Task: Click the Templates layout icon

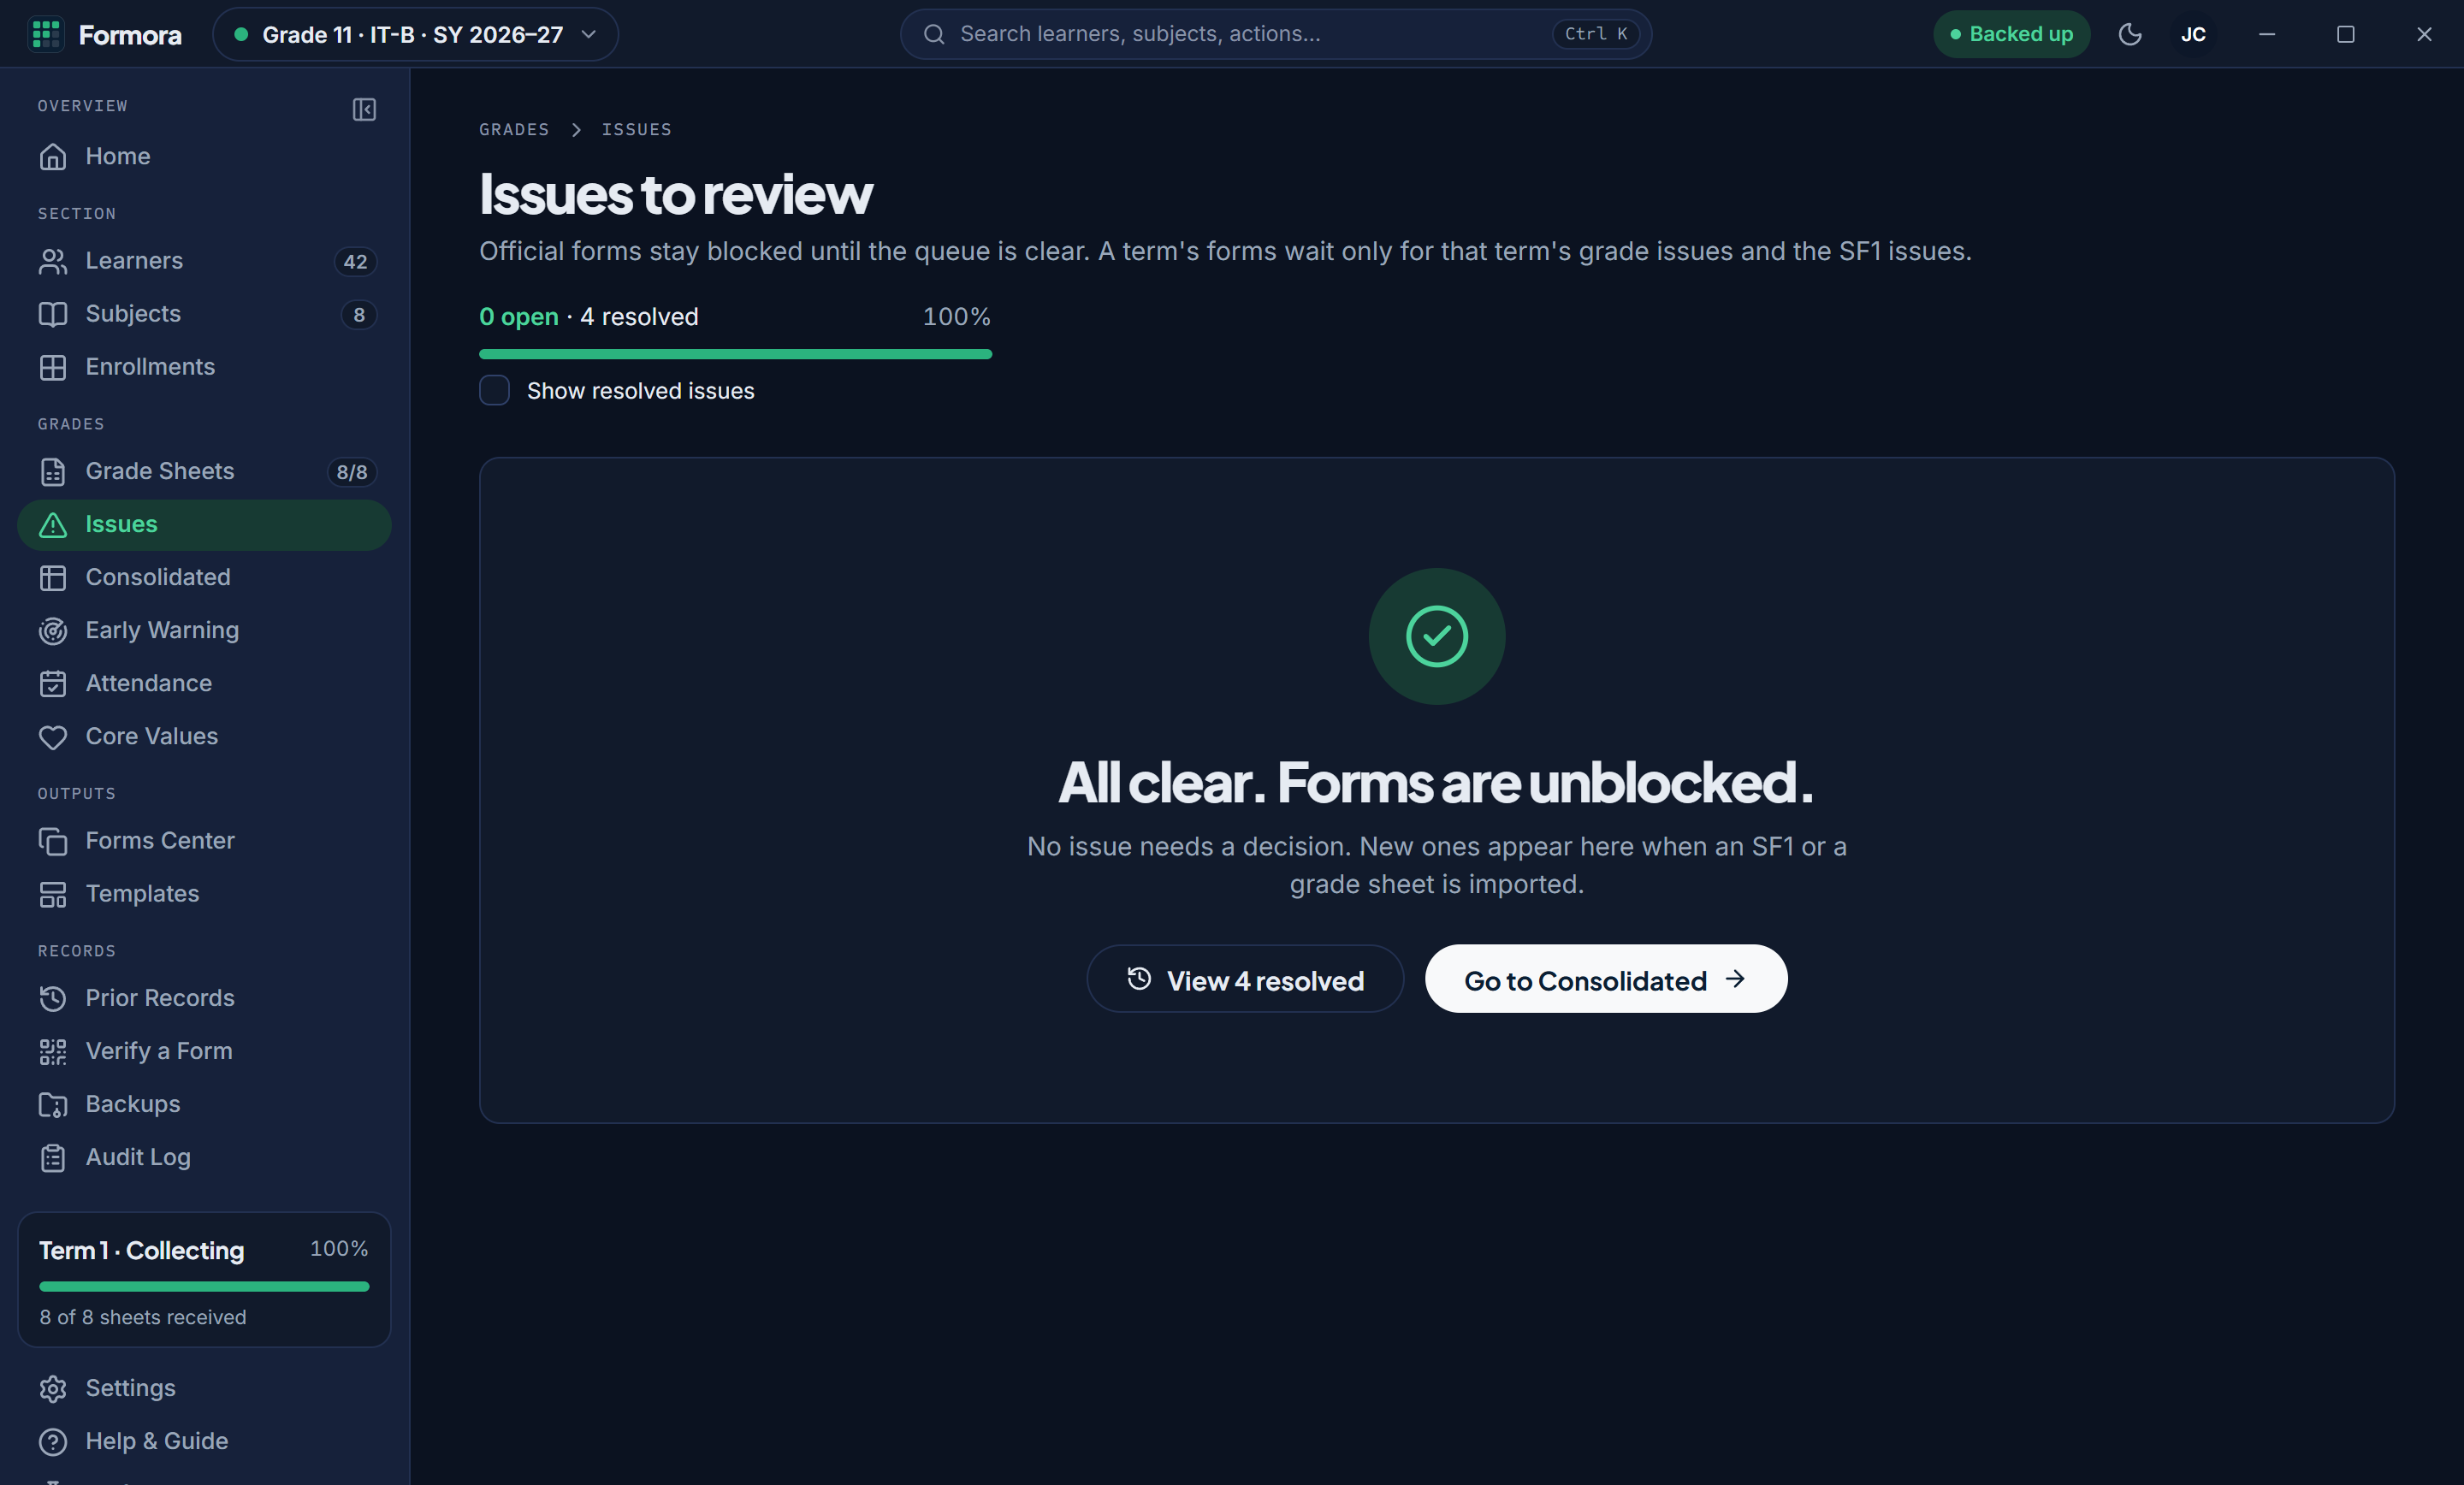Action: point(53,894)
